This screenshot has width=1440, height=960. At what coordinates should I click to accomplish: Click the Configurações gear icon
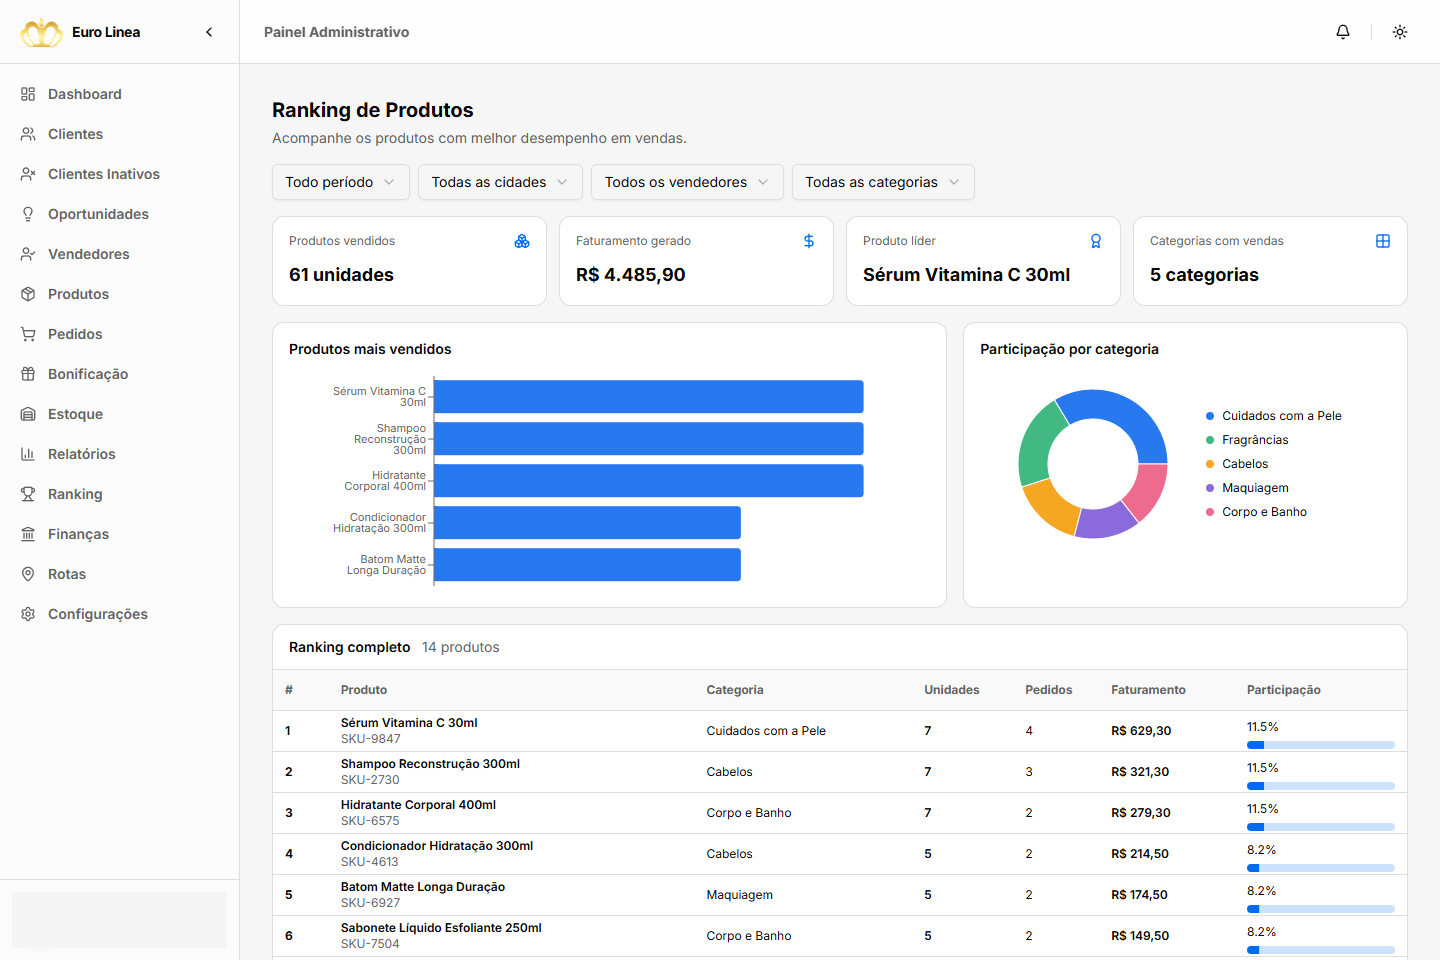pyautogui.click(x=28, y=614)
